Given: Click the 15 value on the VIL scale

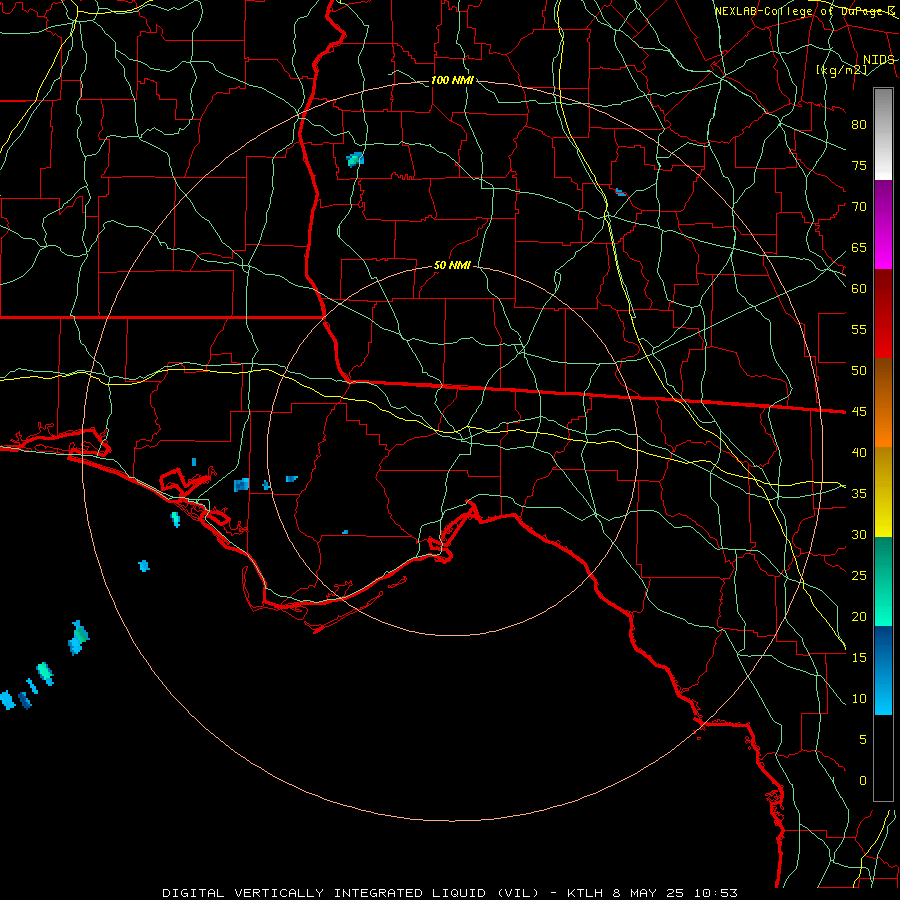Looking at the screenshot, I should [x=859, y=658].
